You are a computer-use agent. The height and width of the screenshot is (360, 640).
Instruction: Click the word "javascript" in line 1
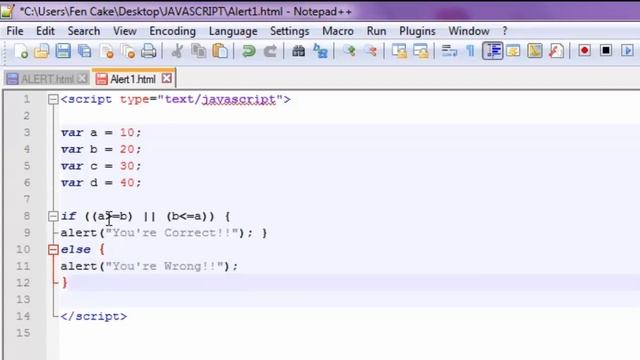(239, 100)
